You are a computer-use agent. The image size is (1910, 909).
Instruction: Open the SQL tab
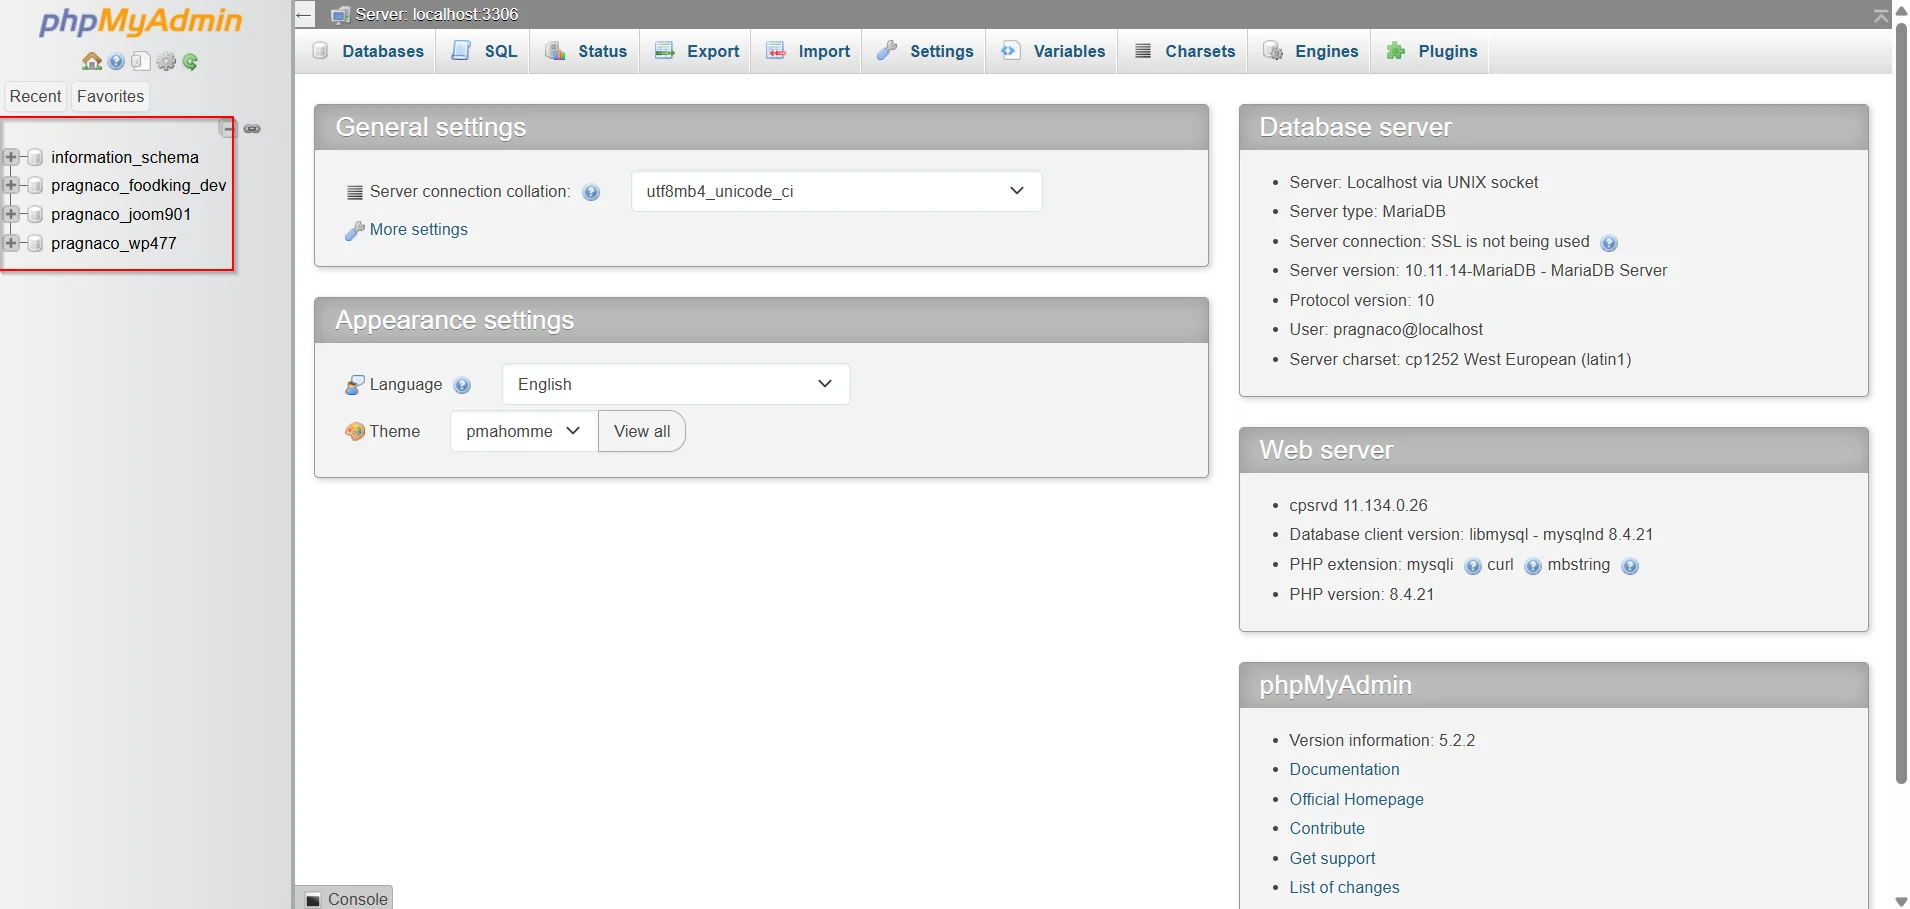[485, 51]
